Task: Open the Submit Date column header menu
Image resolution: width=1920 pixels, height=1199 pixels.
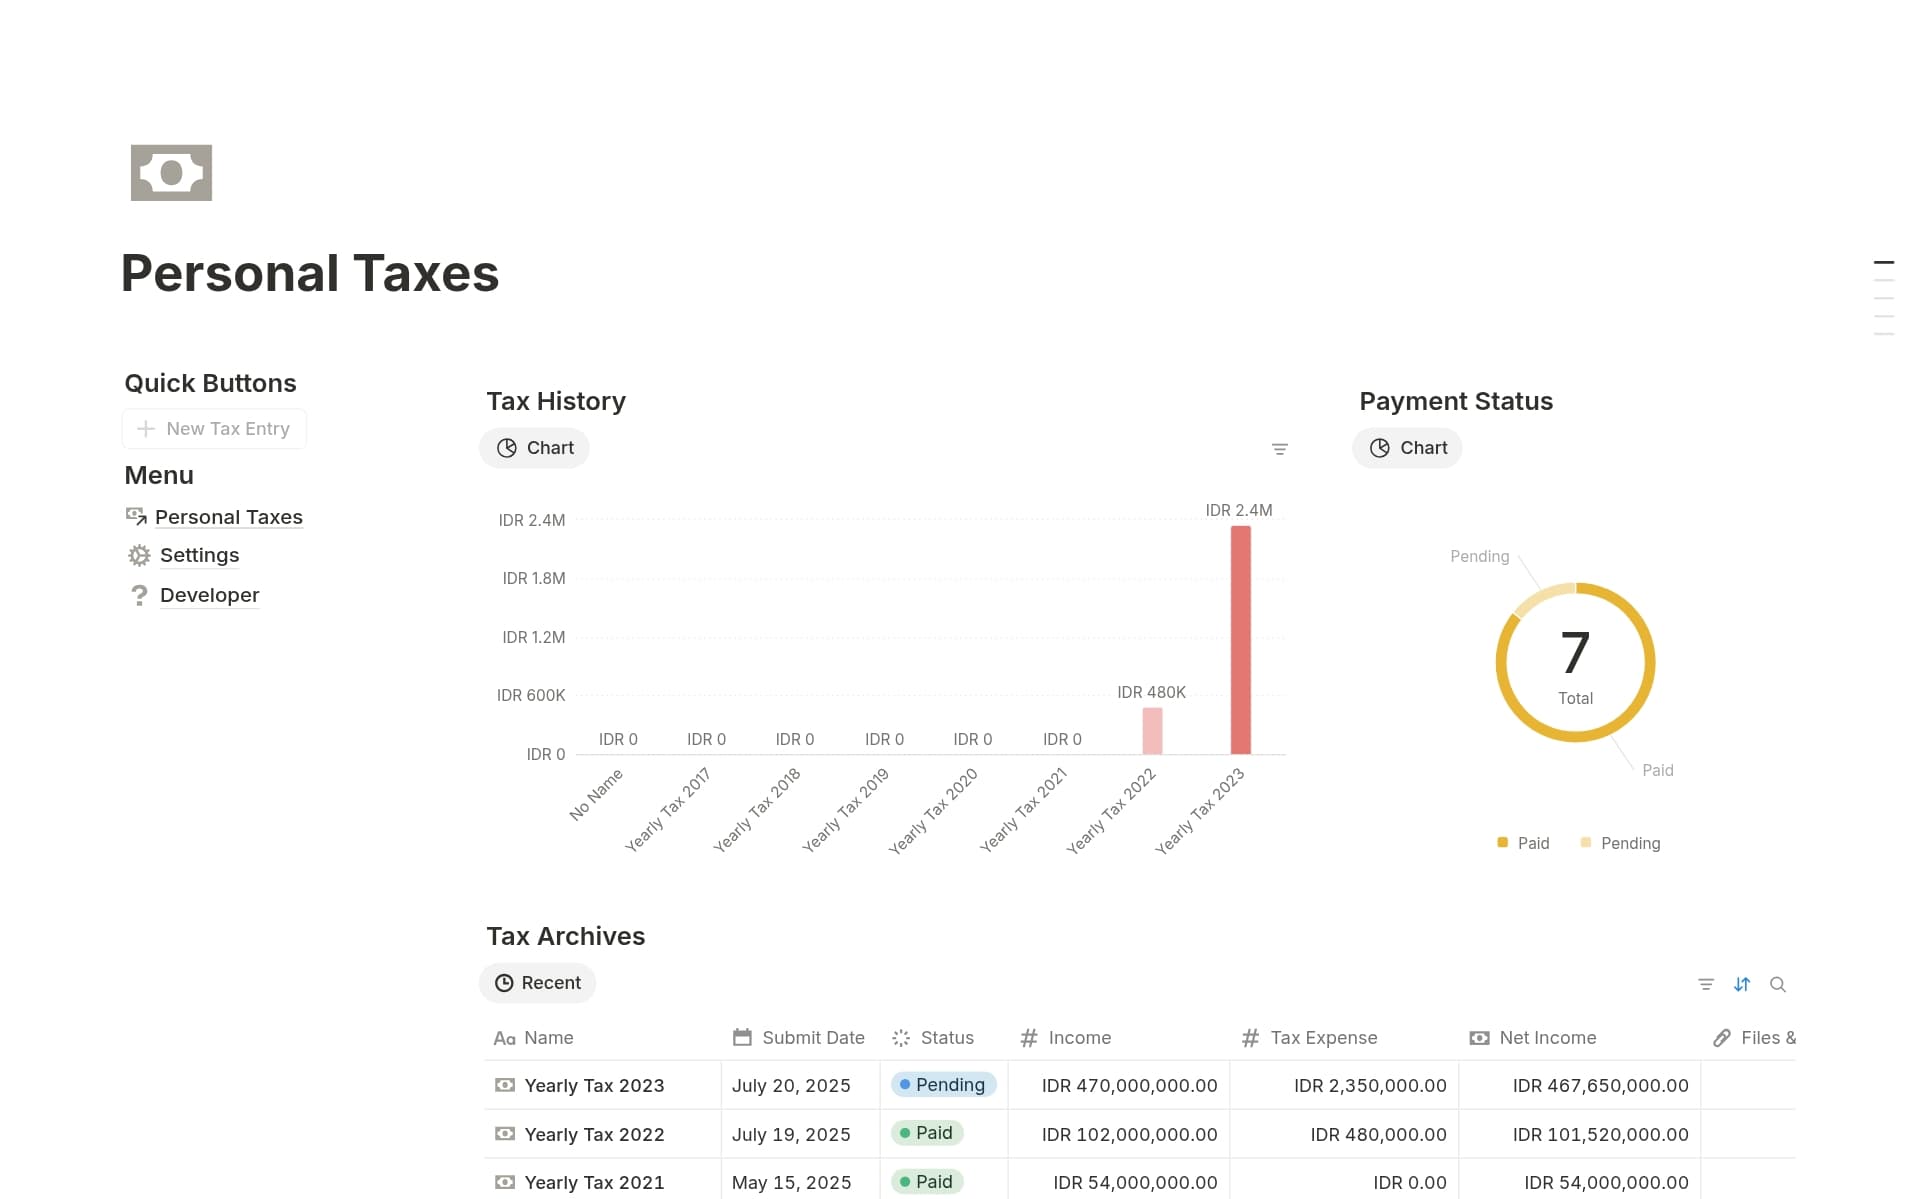Action: tap(812, 1037)
